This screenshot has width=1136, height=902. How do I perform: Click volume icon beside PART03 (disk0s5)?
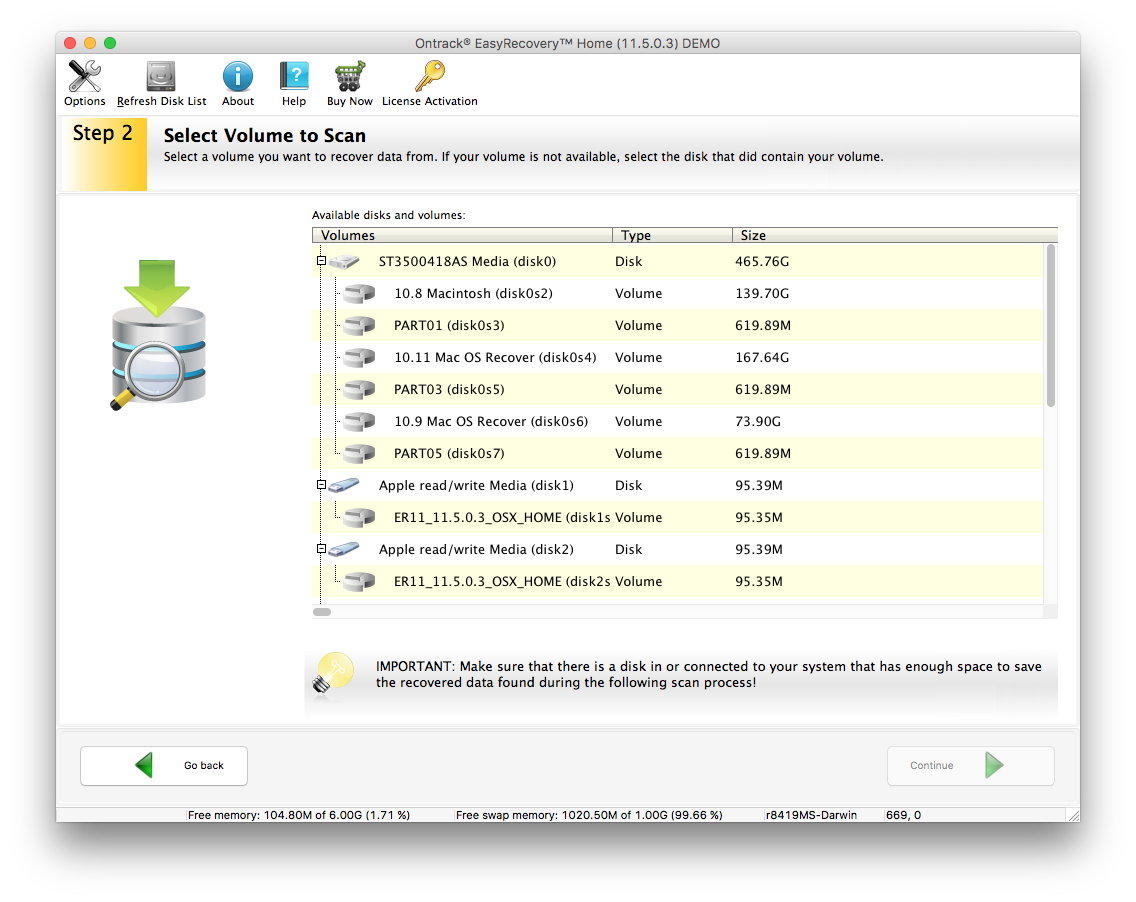pos(359,389)
